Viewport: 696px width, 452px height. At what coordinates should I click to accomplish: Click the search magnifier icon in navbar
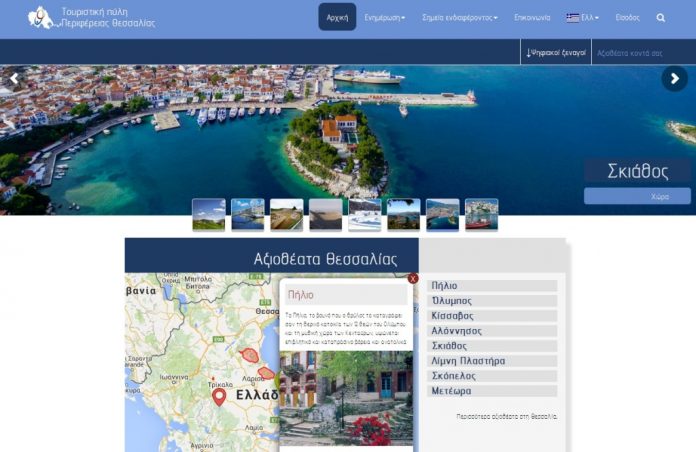pos(661,18)
